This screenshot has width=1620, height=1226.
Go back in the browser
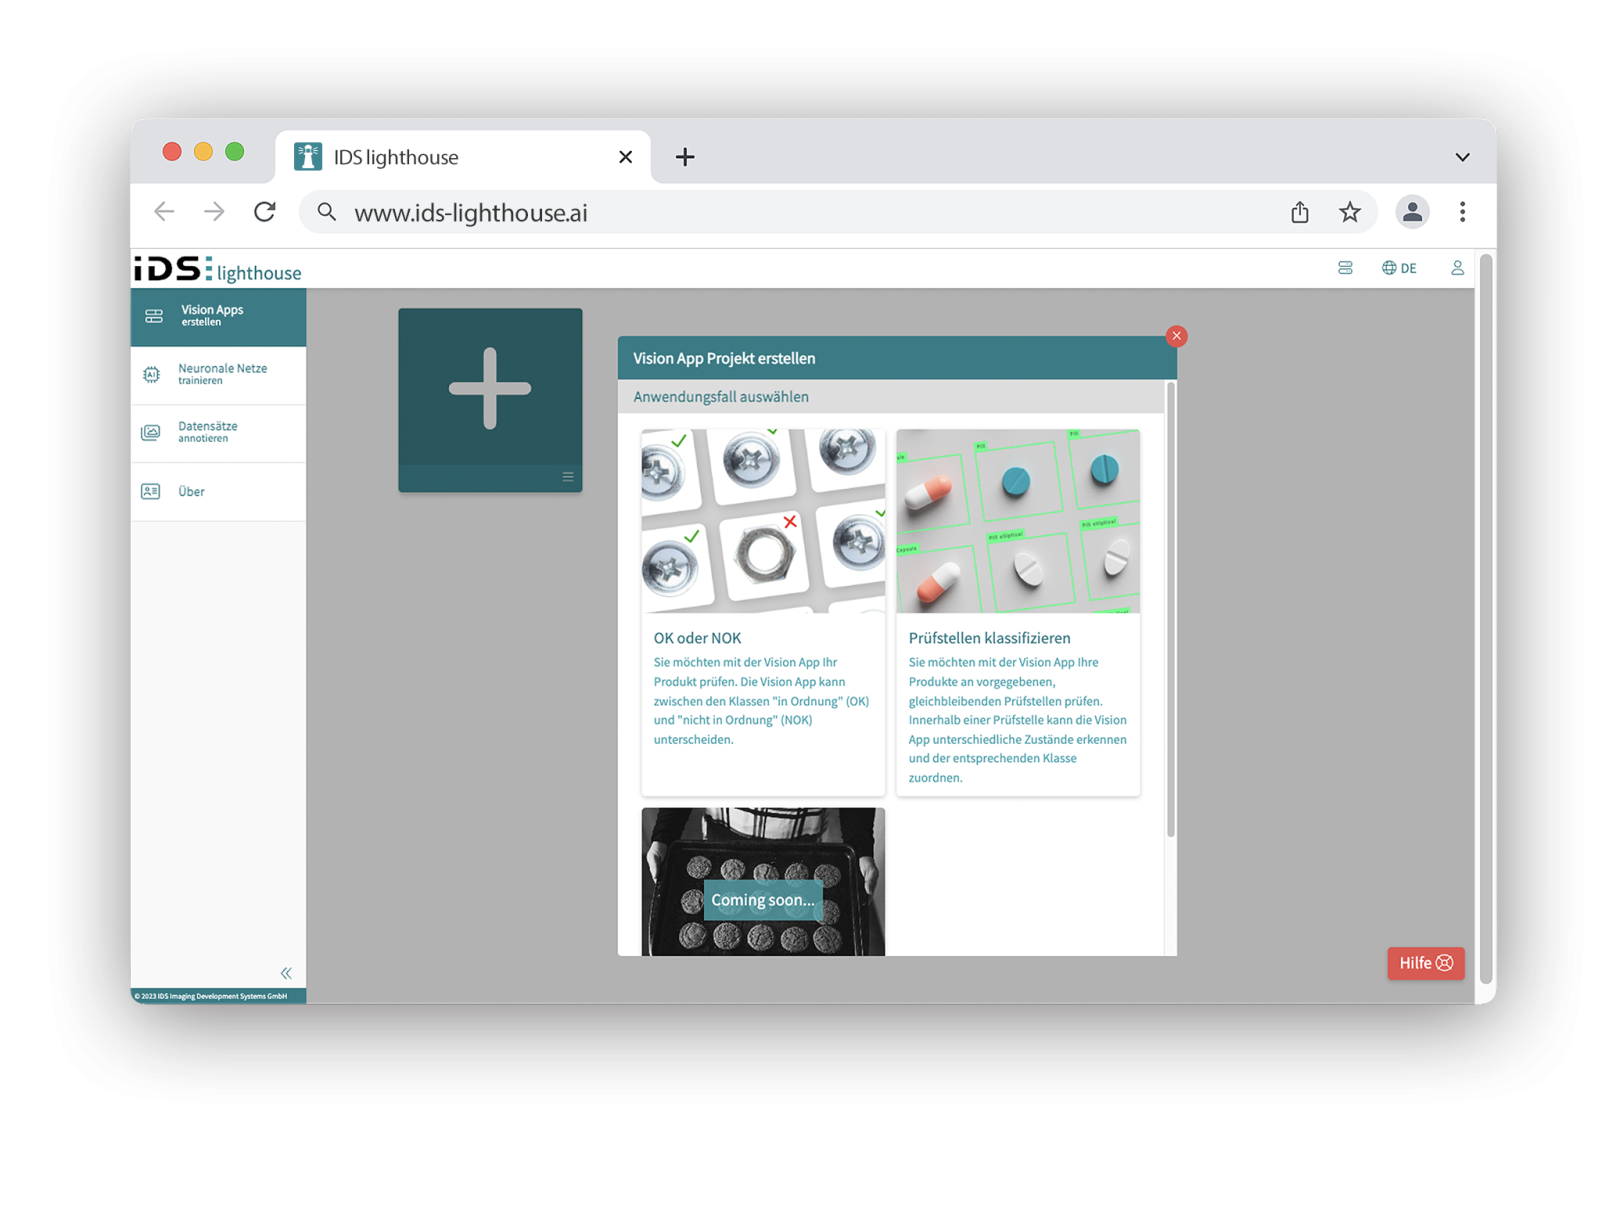pyautogui.click(x=165, y=212)
